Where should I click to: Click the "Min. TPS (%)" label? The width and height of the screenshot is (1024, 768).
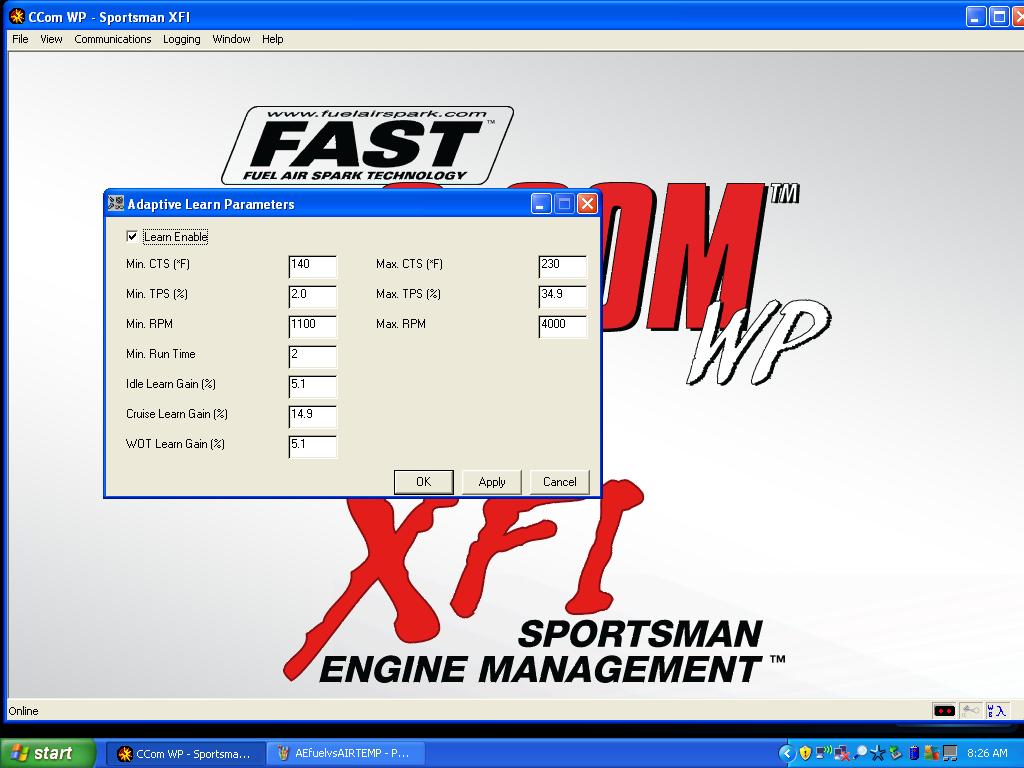point(157,294)
